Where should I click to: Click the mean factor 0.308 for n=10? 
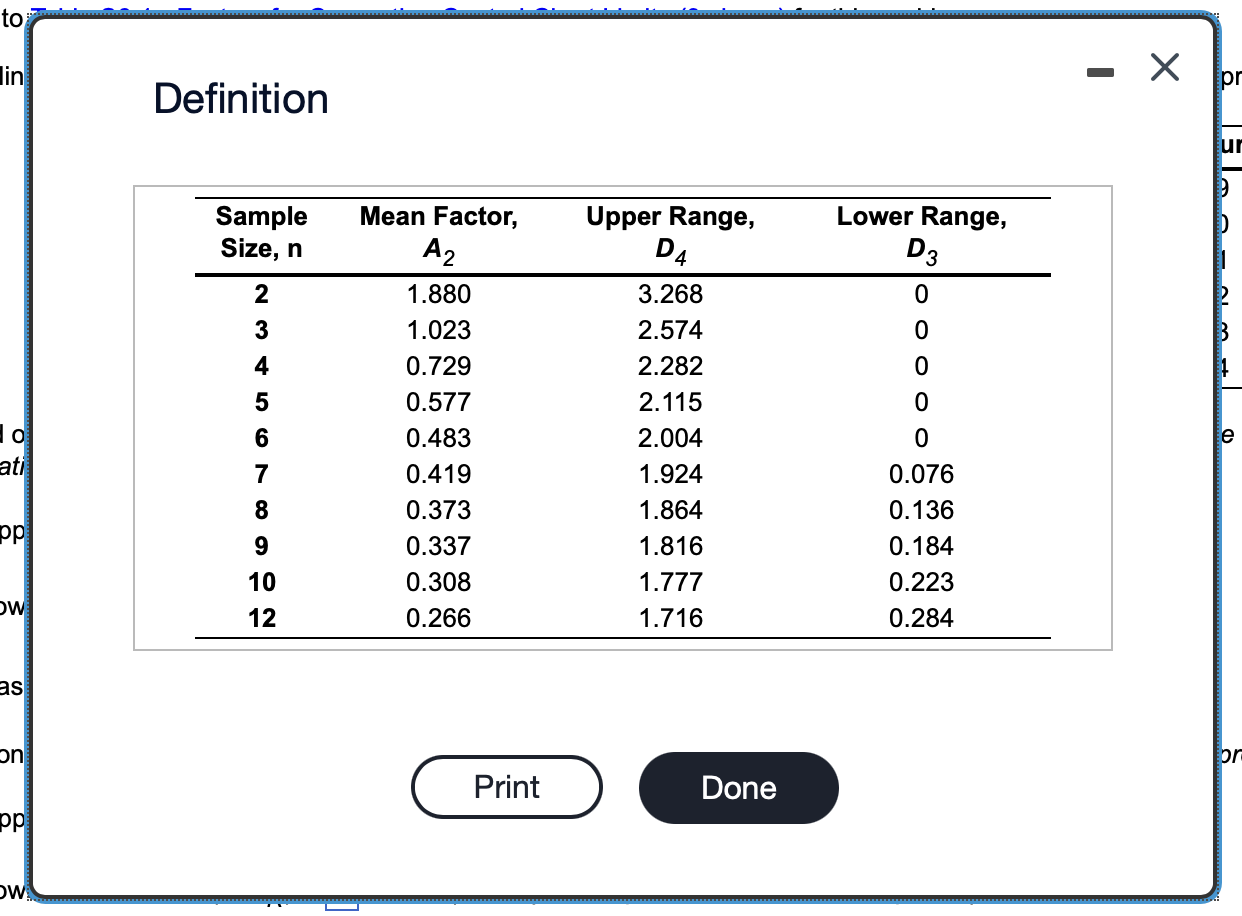click(x=437, y=582)
